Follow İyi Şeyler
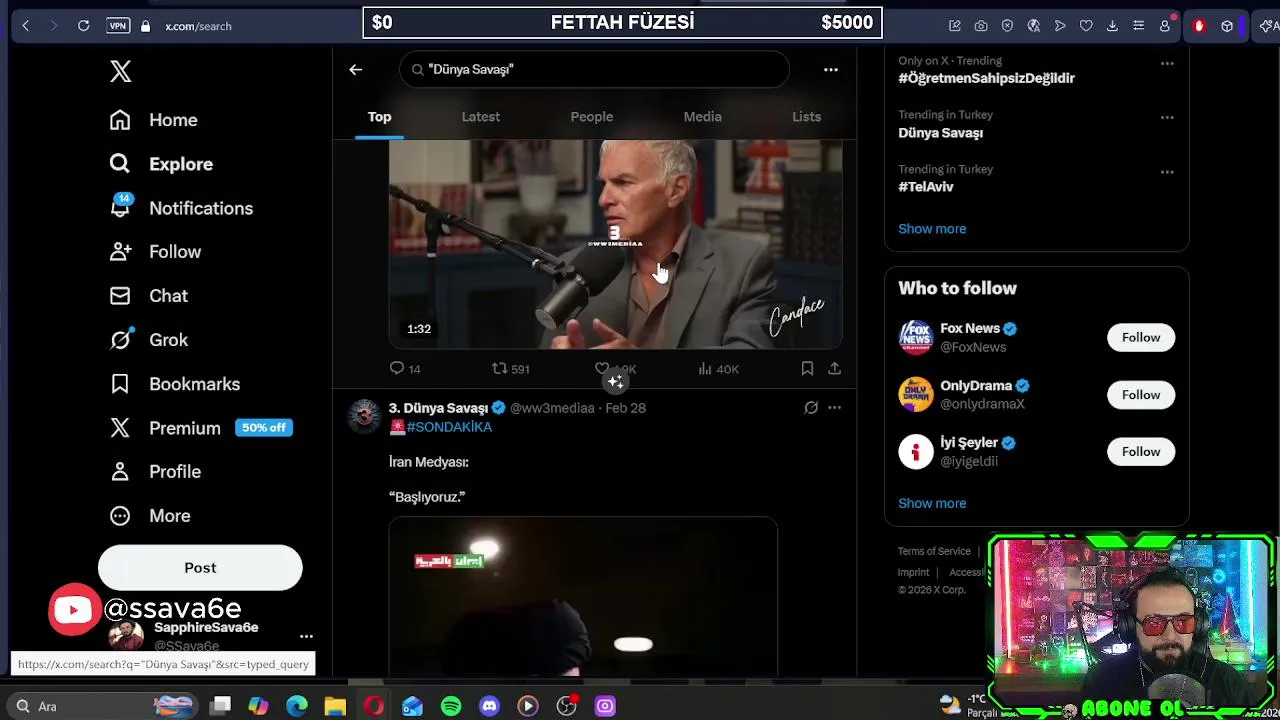This screenshot has width=1280, height=720. point(1141,452)
